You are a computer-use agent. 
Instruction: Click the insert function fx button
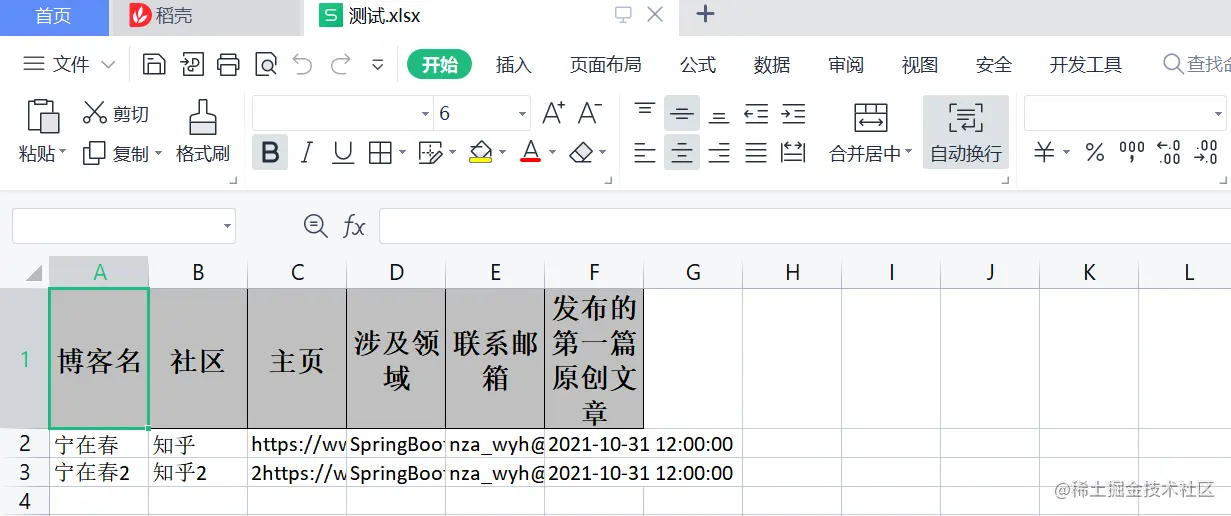tap(354, 227)
